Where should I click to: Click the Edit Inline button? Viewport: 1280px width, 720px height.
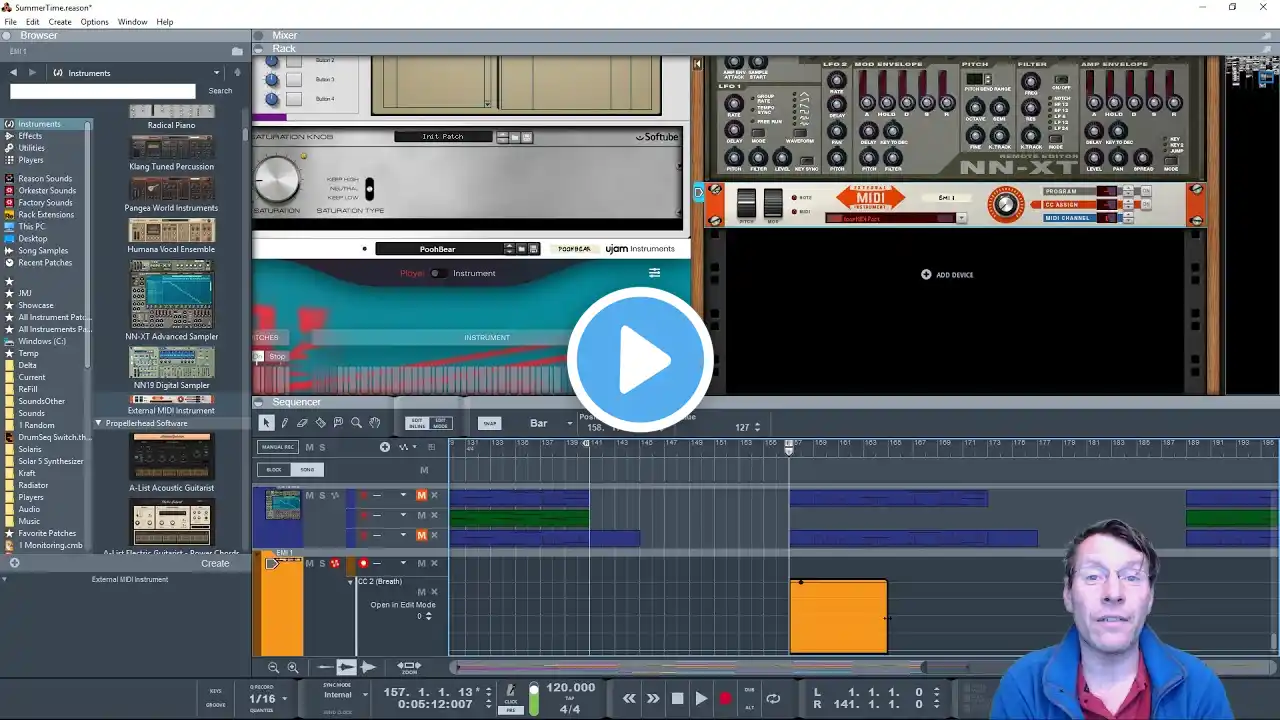pyautogui.click(x=417, y=423)
